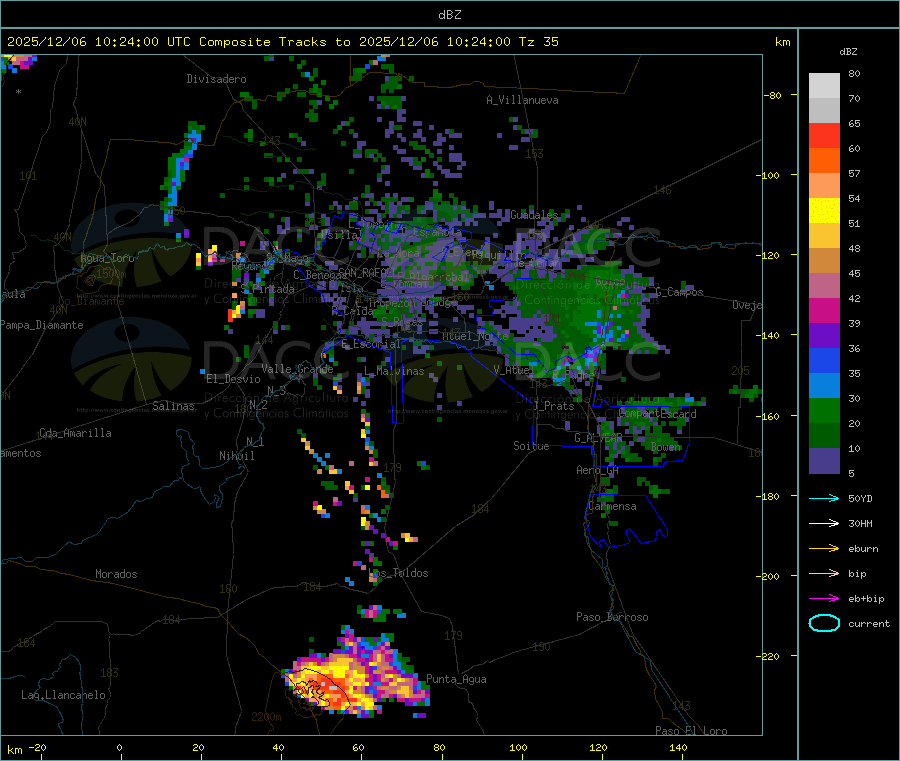Click the Co_Diamante map label
Viewport: 900px width, 761px height.
pyautogui.click(x=91, y=301)
